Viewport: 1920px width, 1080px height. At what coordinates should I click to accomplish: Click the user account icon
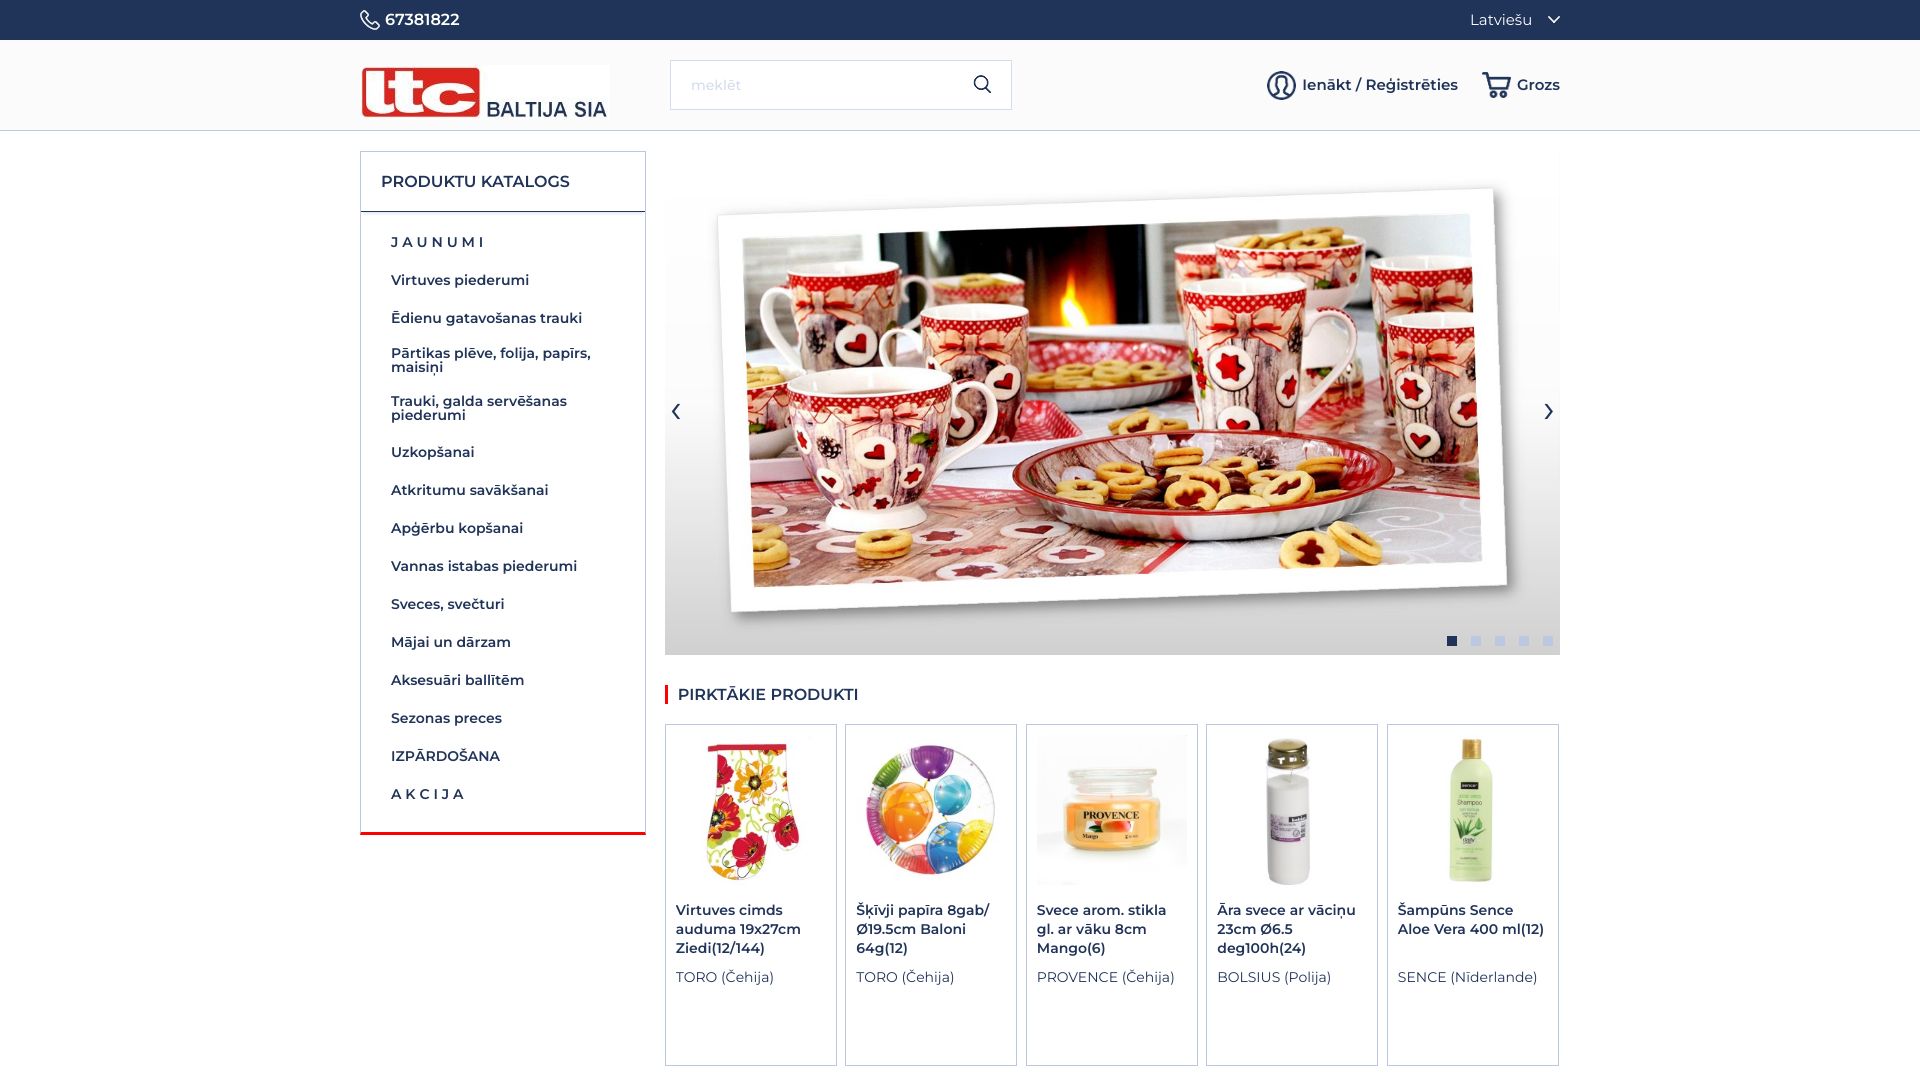point(1281,85)
